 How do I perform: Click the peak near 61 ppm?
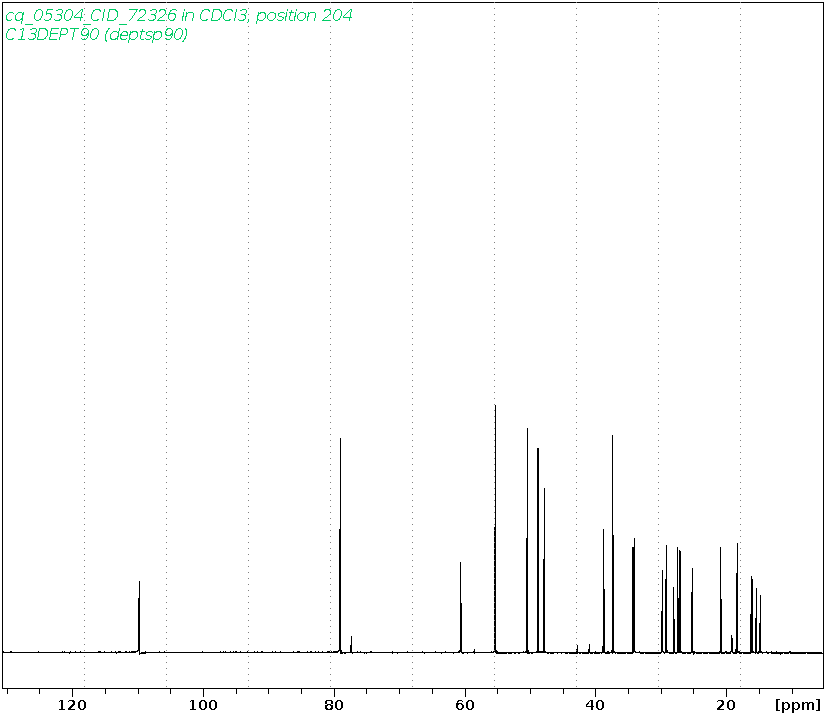(x=461, y=607)
